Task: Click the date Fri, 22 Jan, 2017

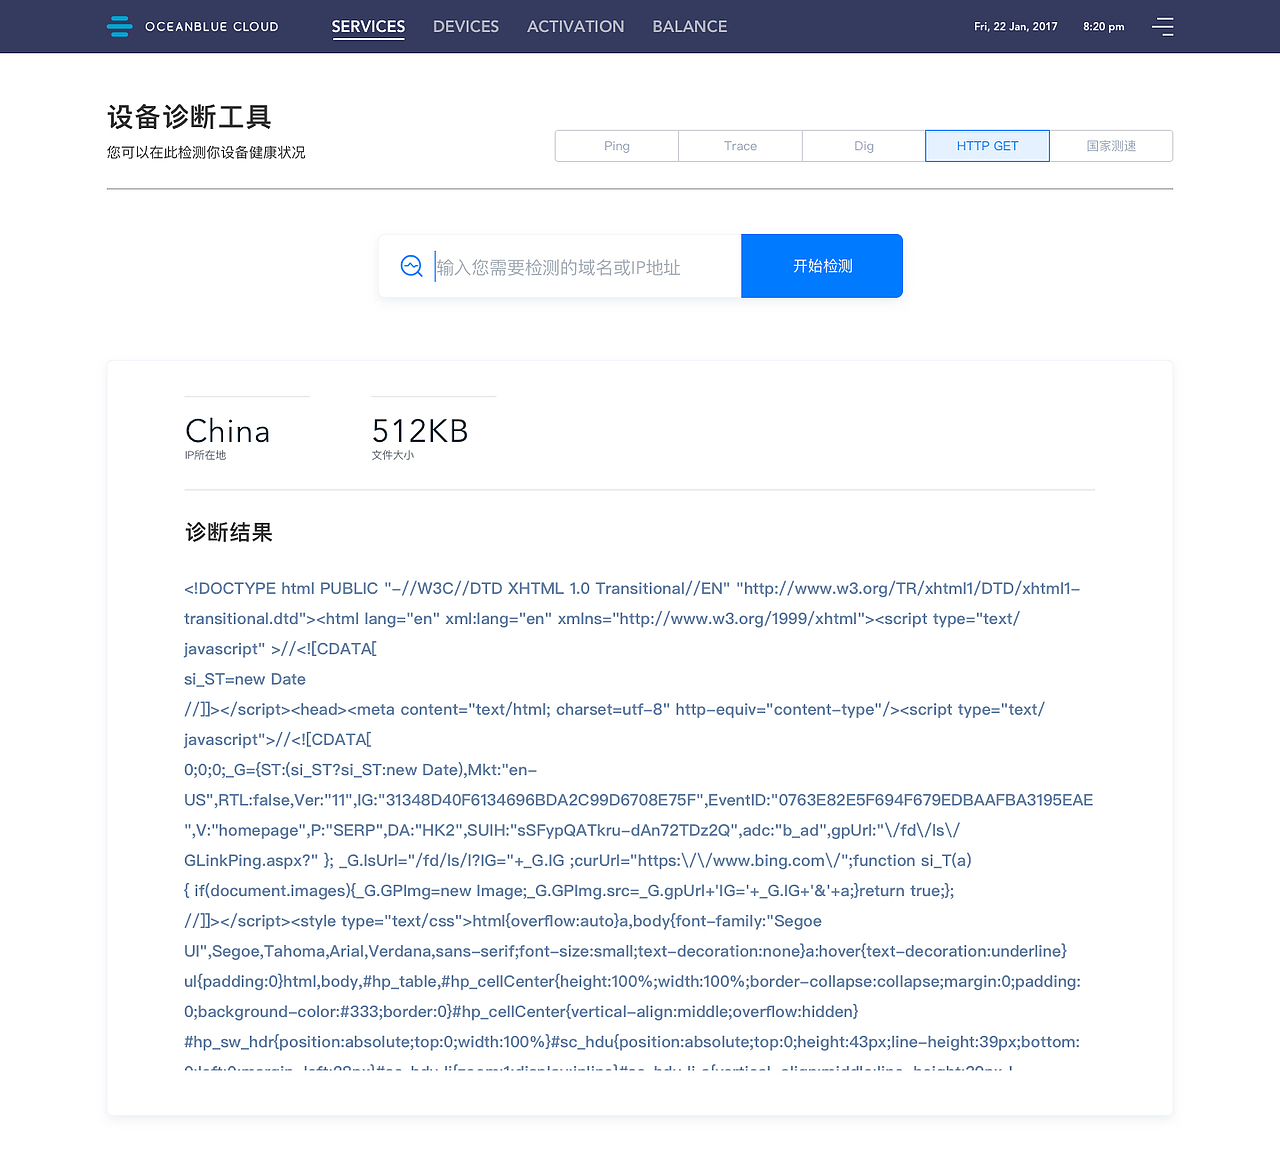Action: point(1016,27)
